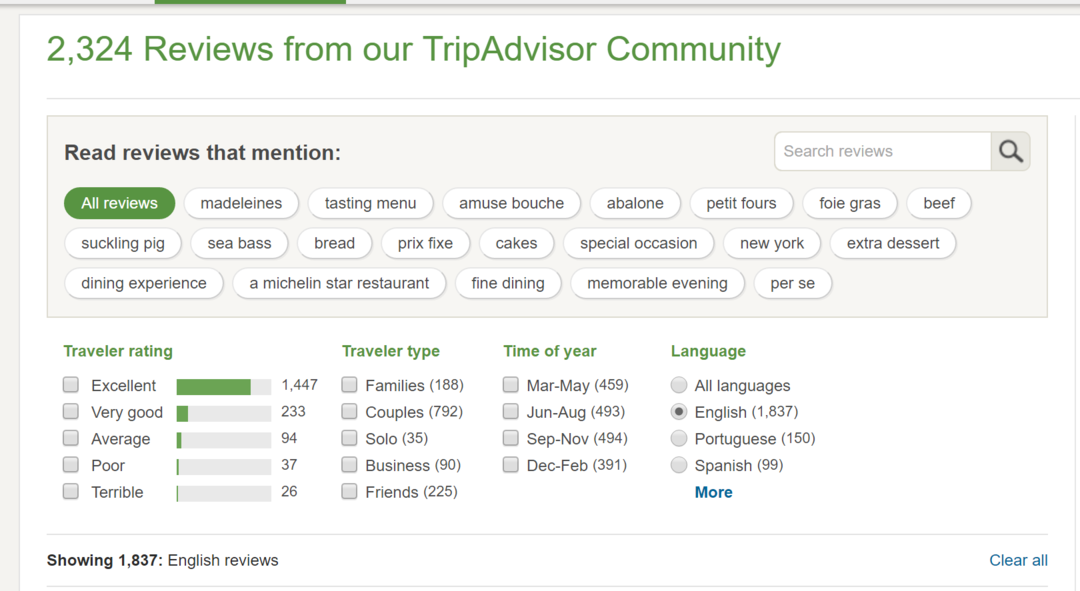
Task: Filter reviews mentioning cakes
Action: 517,243
